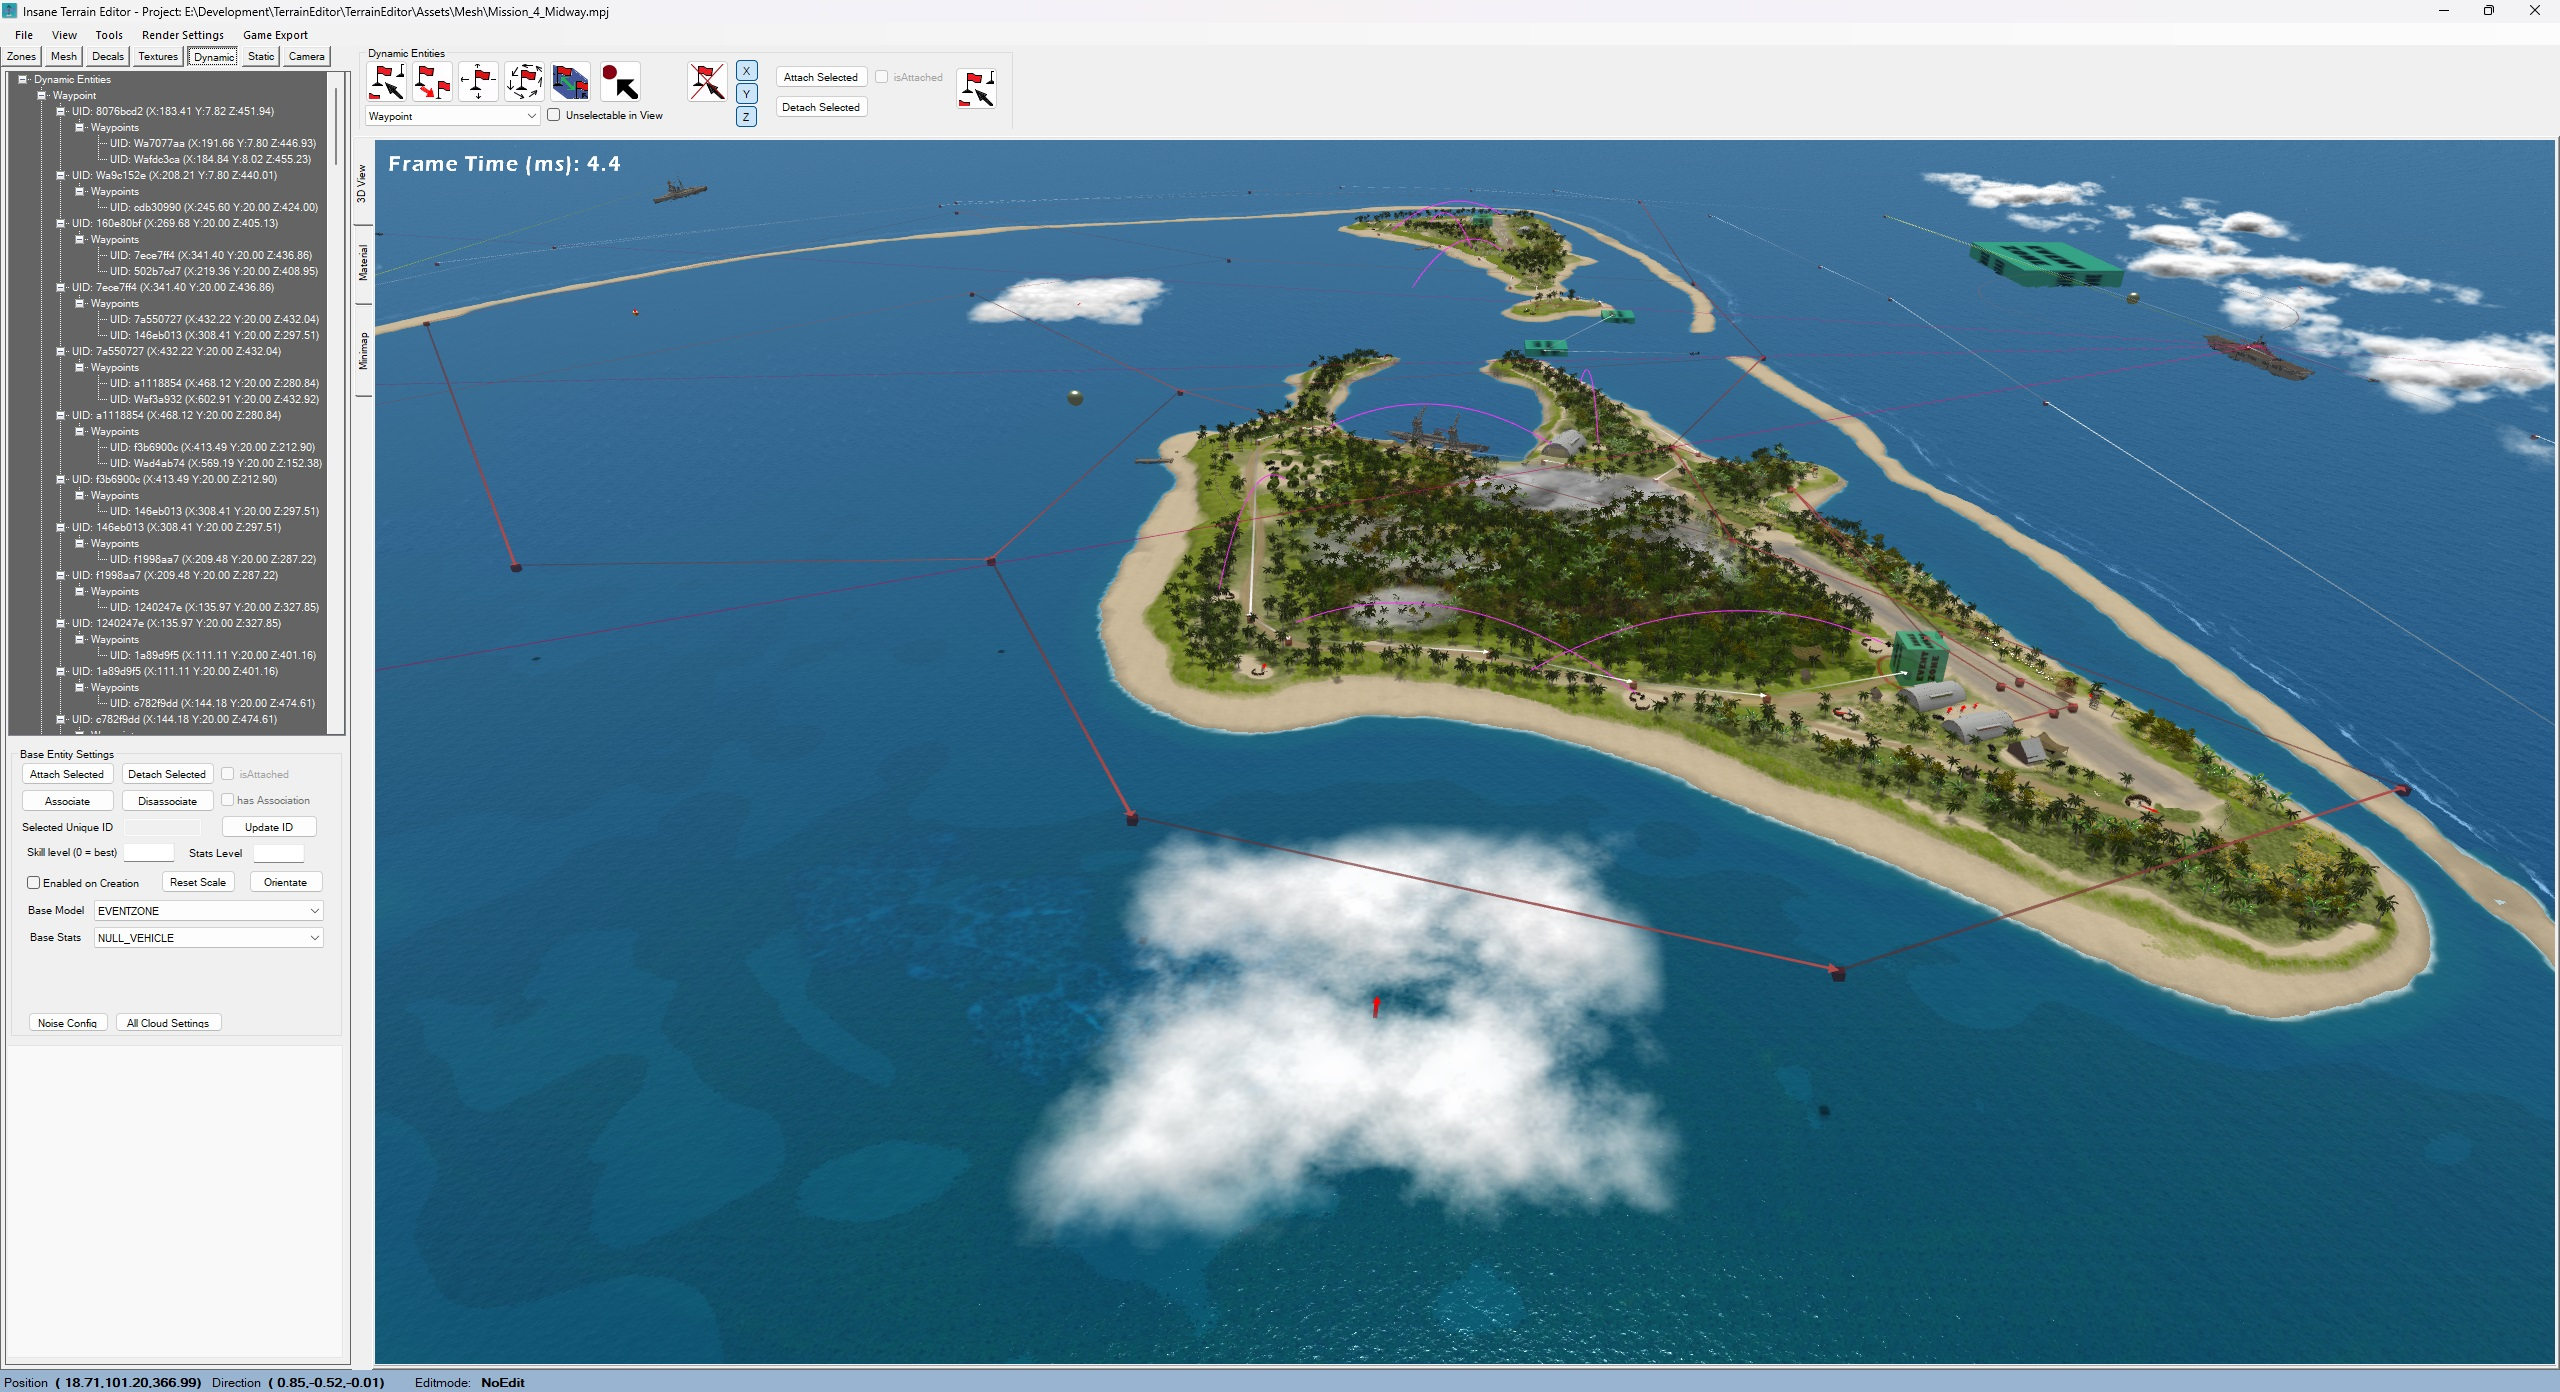Click the Skill level input field
2560x1392 pixels.
point(148,853)
